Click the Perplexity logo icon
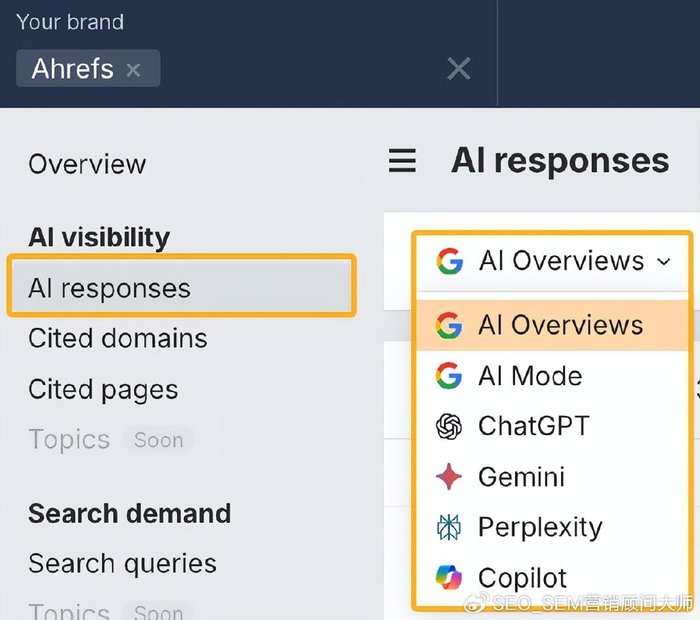Image resolution: width=700 pixels, height=620 pixels. [449, 527]
